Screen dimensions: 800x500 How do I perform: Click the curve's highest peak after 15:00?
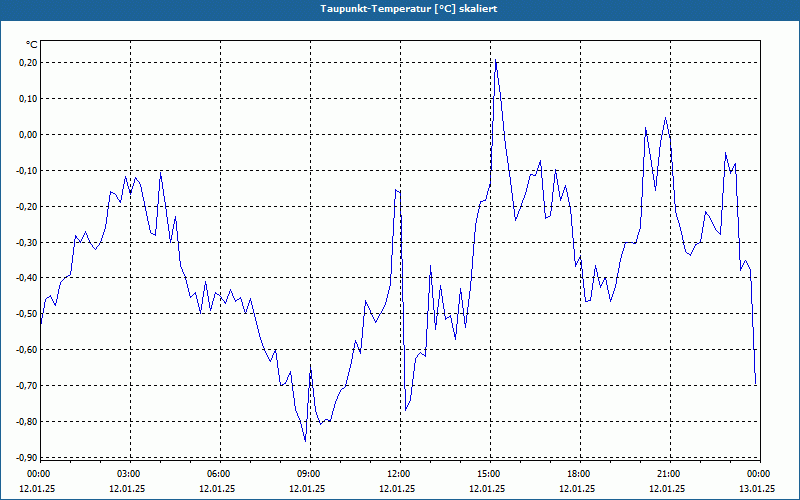(x=495, y=60)
